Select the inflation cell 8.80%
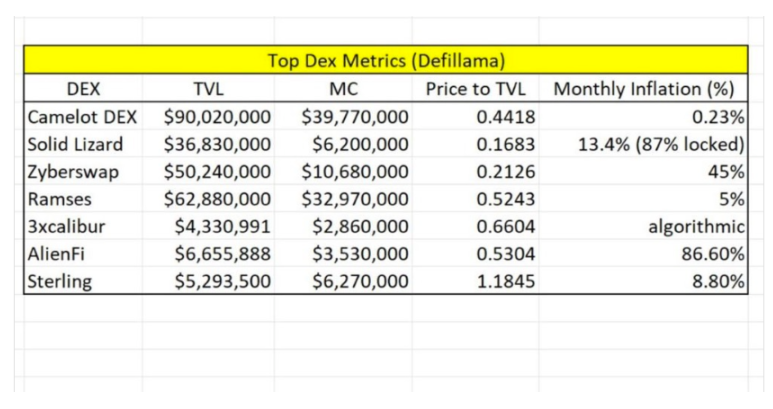Screen dimensions: 773x409 coord(644,281)
